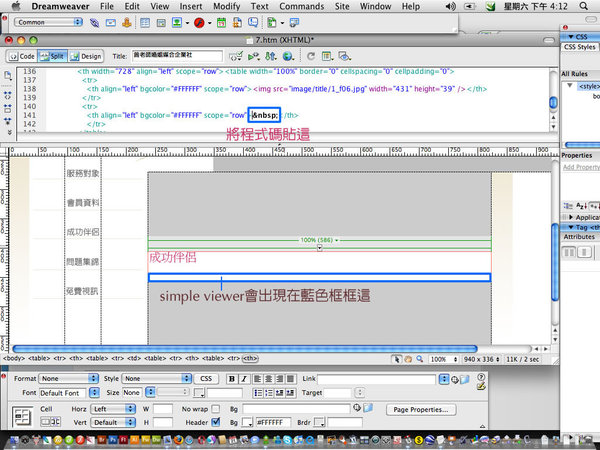Preview in browser via globe icon
The image size is (600, 450).
tap(288, 57)
